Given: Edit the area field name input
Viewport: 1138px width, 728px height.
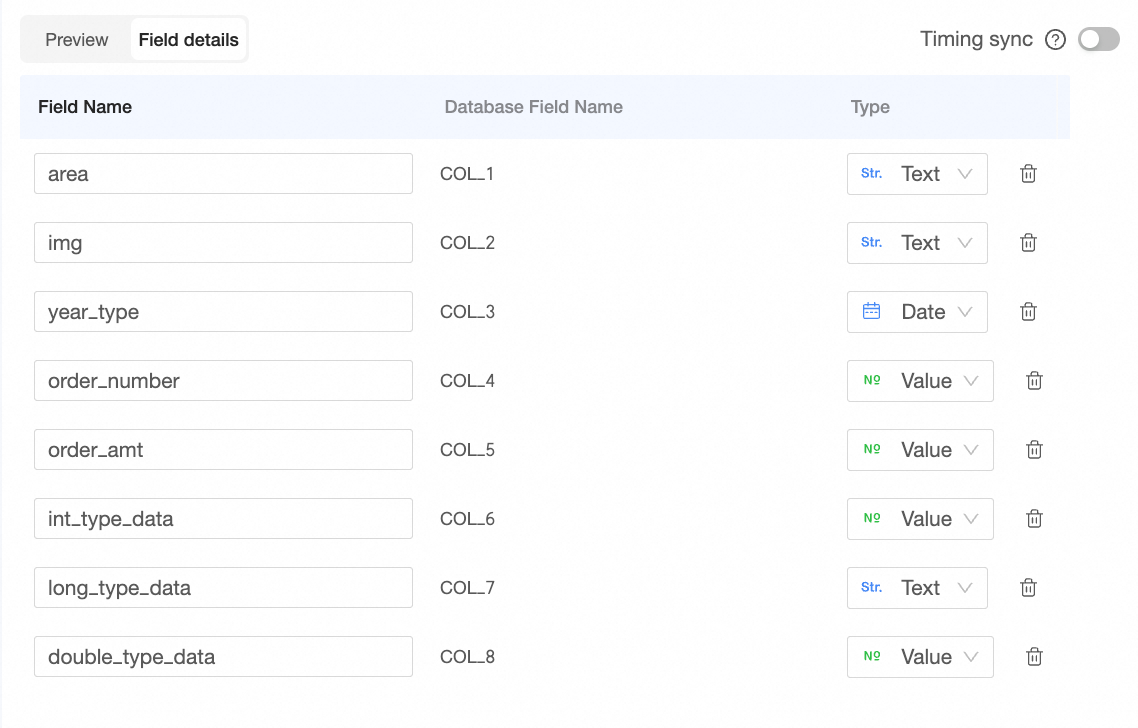Looking at the screenshot, I should (x=223, y=173).
